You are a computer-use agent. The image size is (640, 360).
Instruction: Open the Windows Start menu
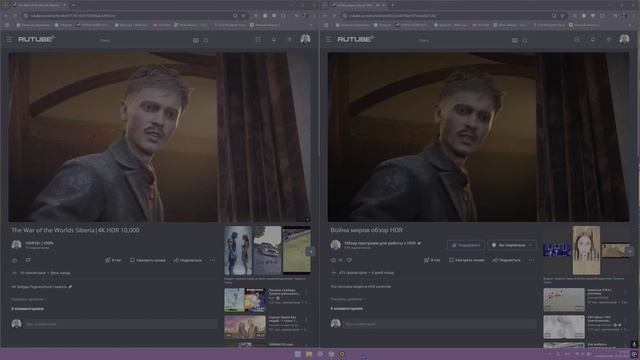click(298, 354)
